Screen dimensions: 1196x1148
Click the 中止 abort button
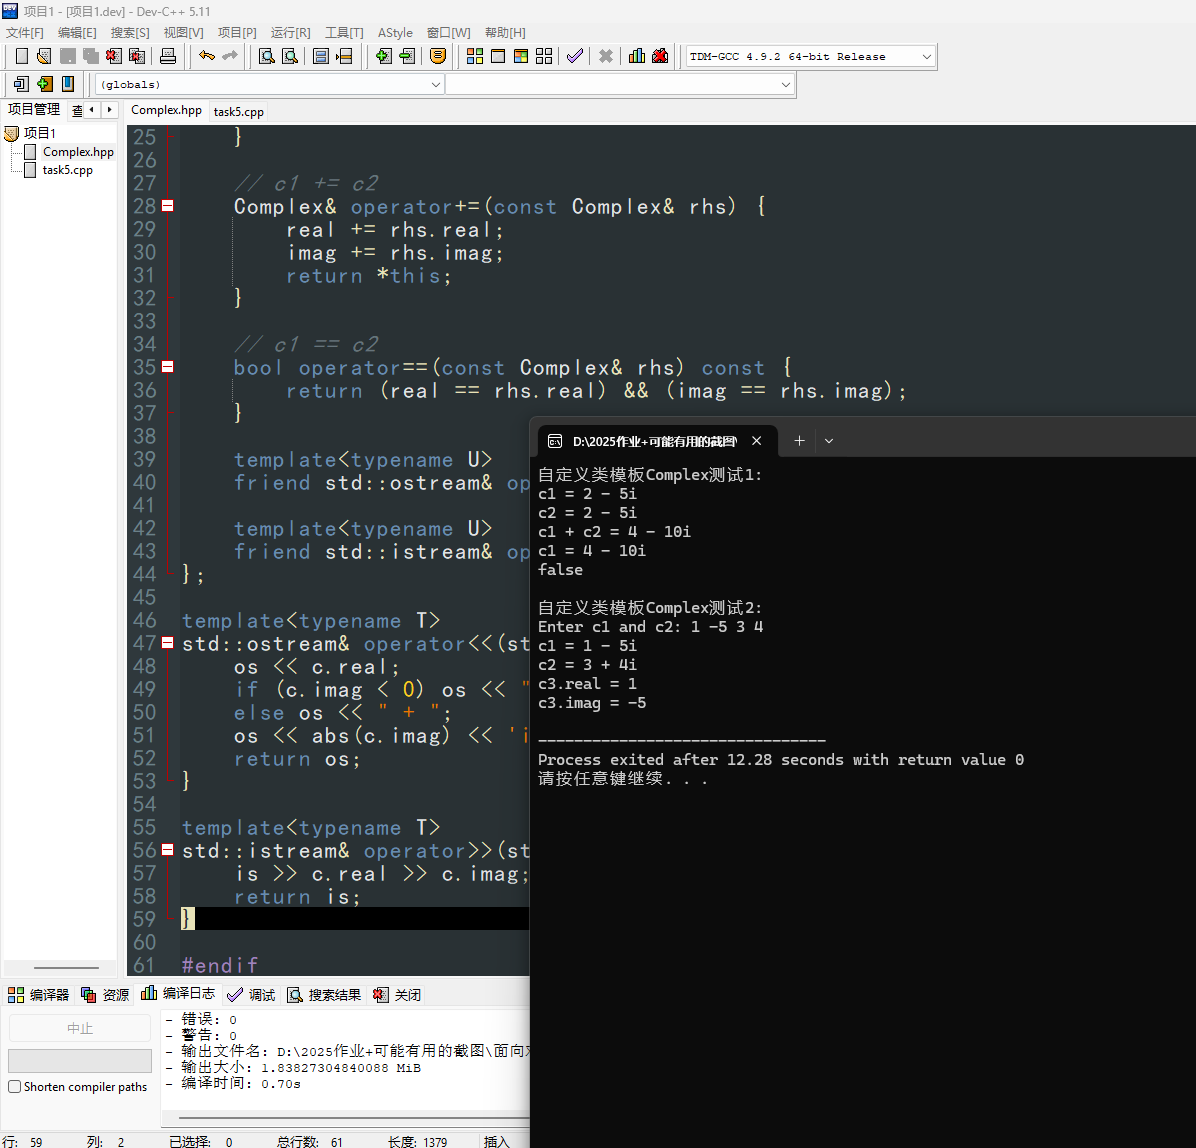(x=79, y=1028)
